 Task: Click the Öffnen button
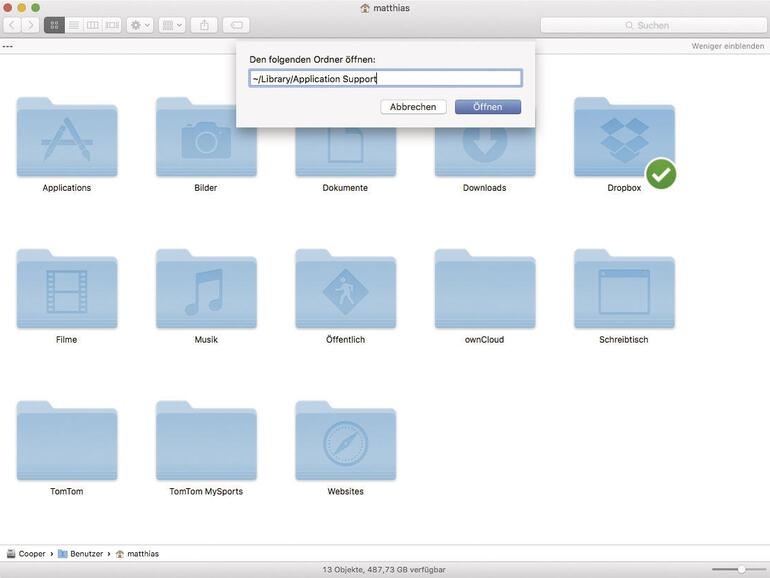[487, 107]
